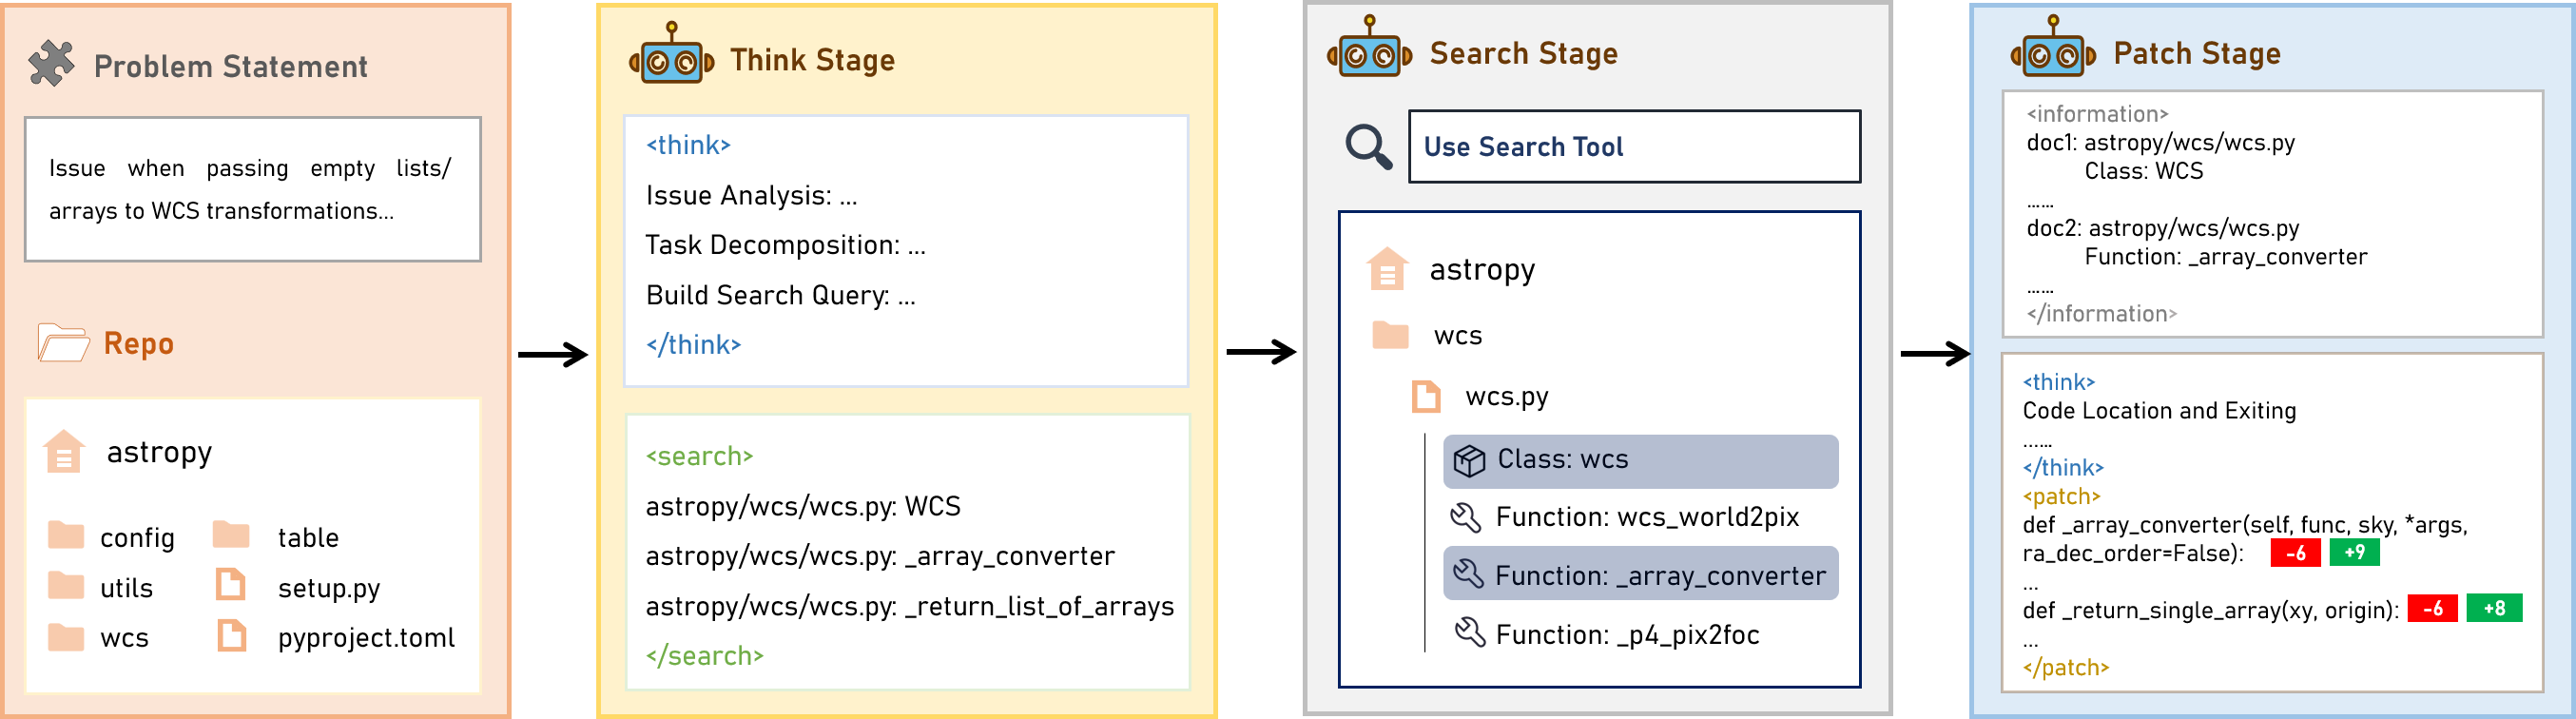The height and width of the screenshot is (719, 2576).
Task: Click the red -6 badge after ra_dec_order=False
Action: click(2295, 552)
